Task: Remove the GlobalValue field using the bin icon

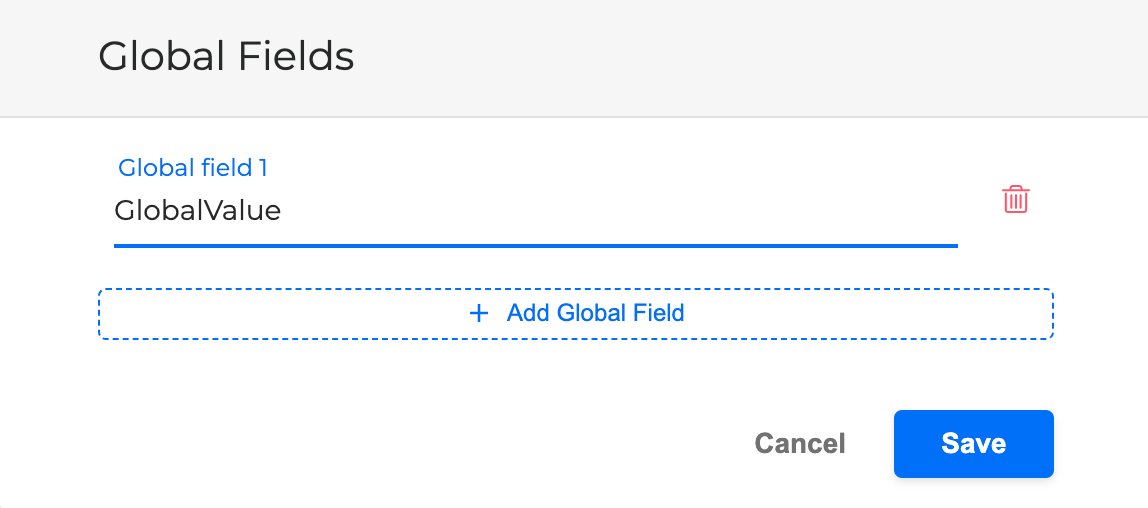Action: 1015,200
